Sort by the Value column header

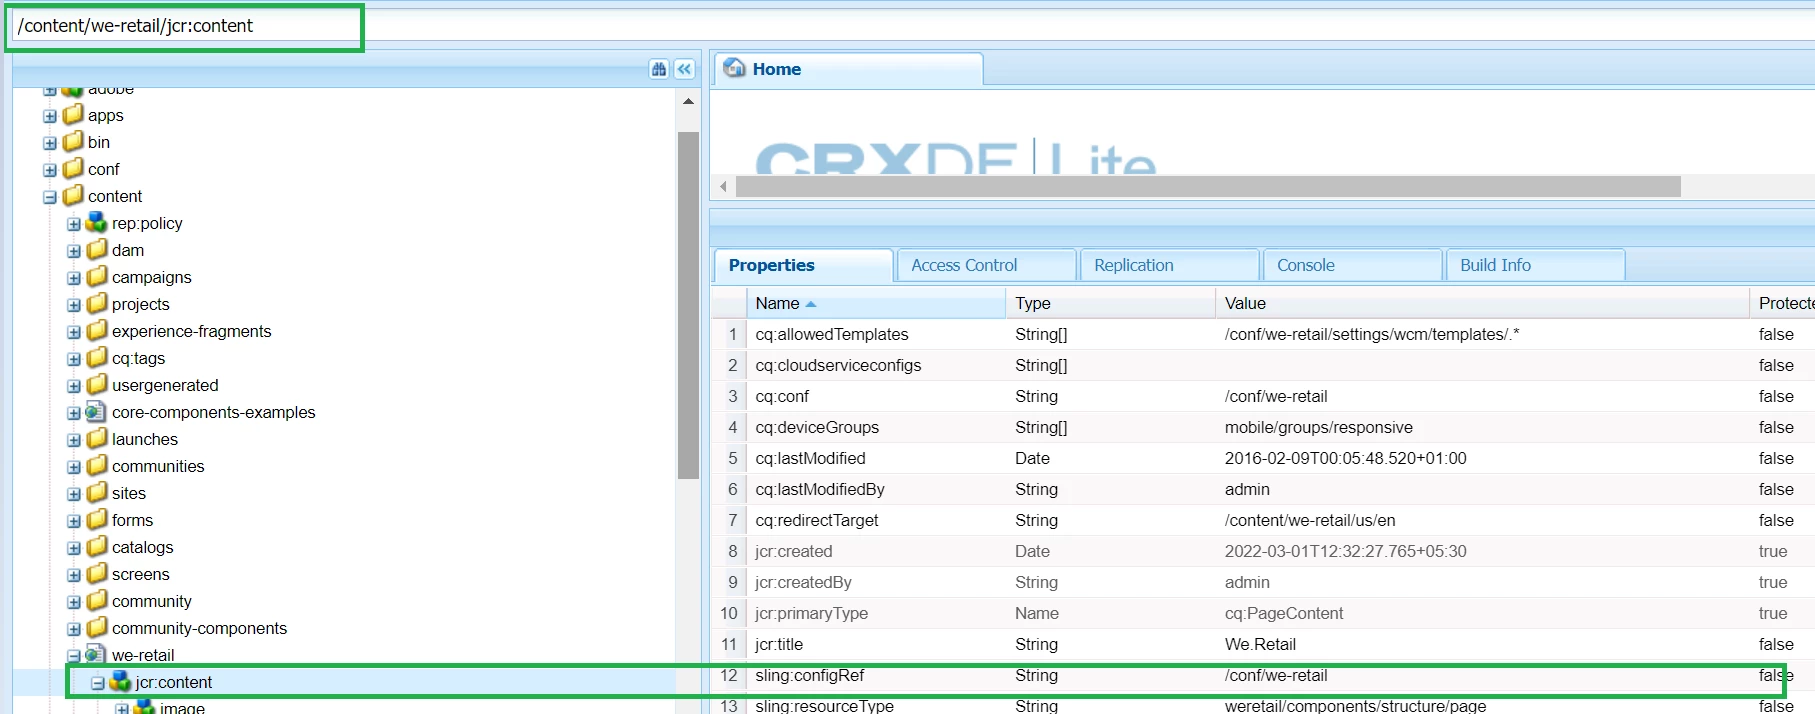tap(1482, 303)
